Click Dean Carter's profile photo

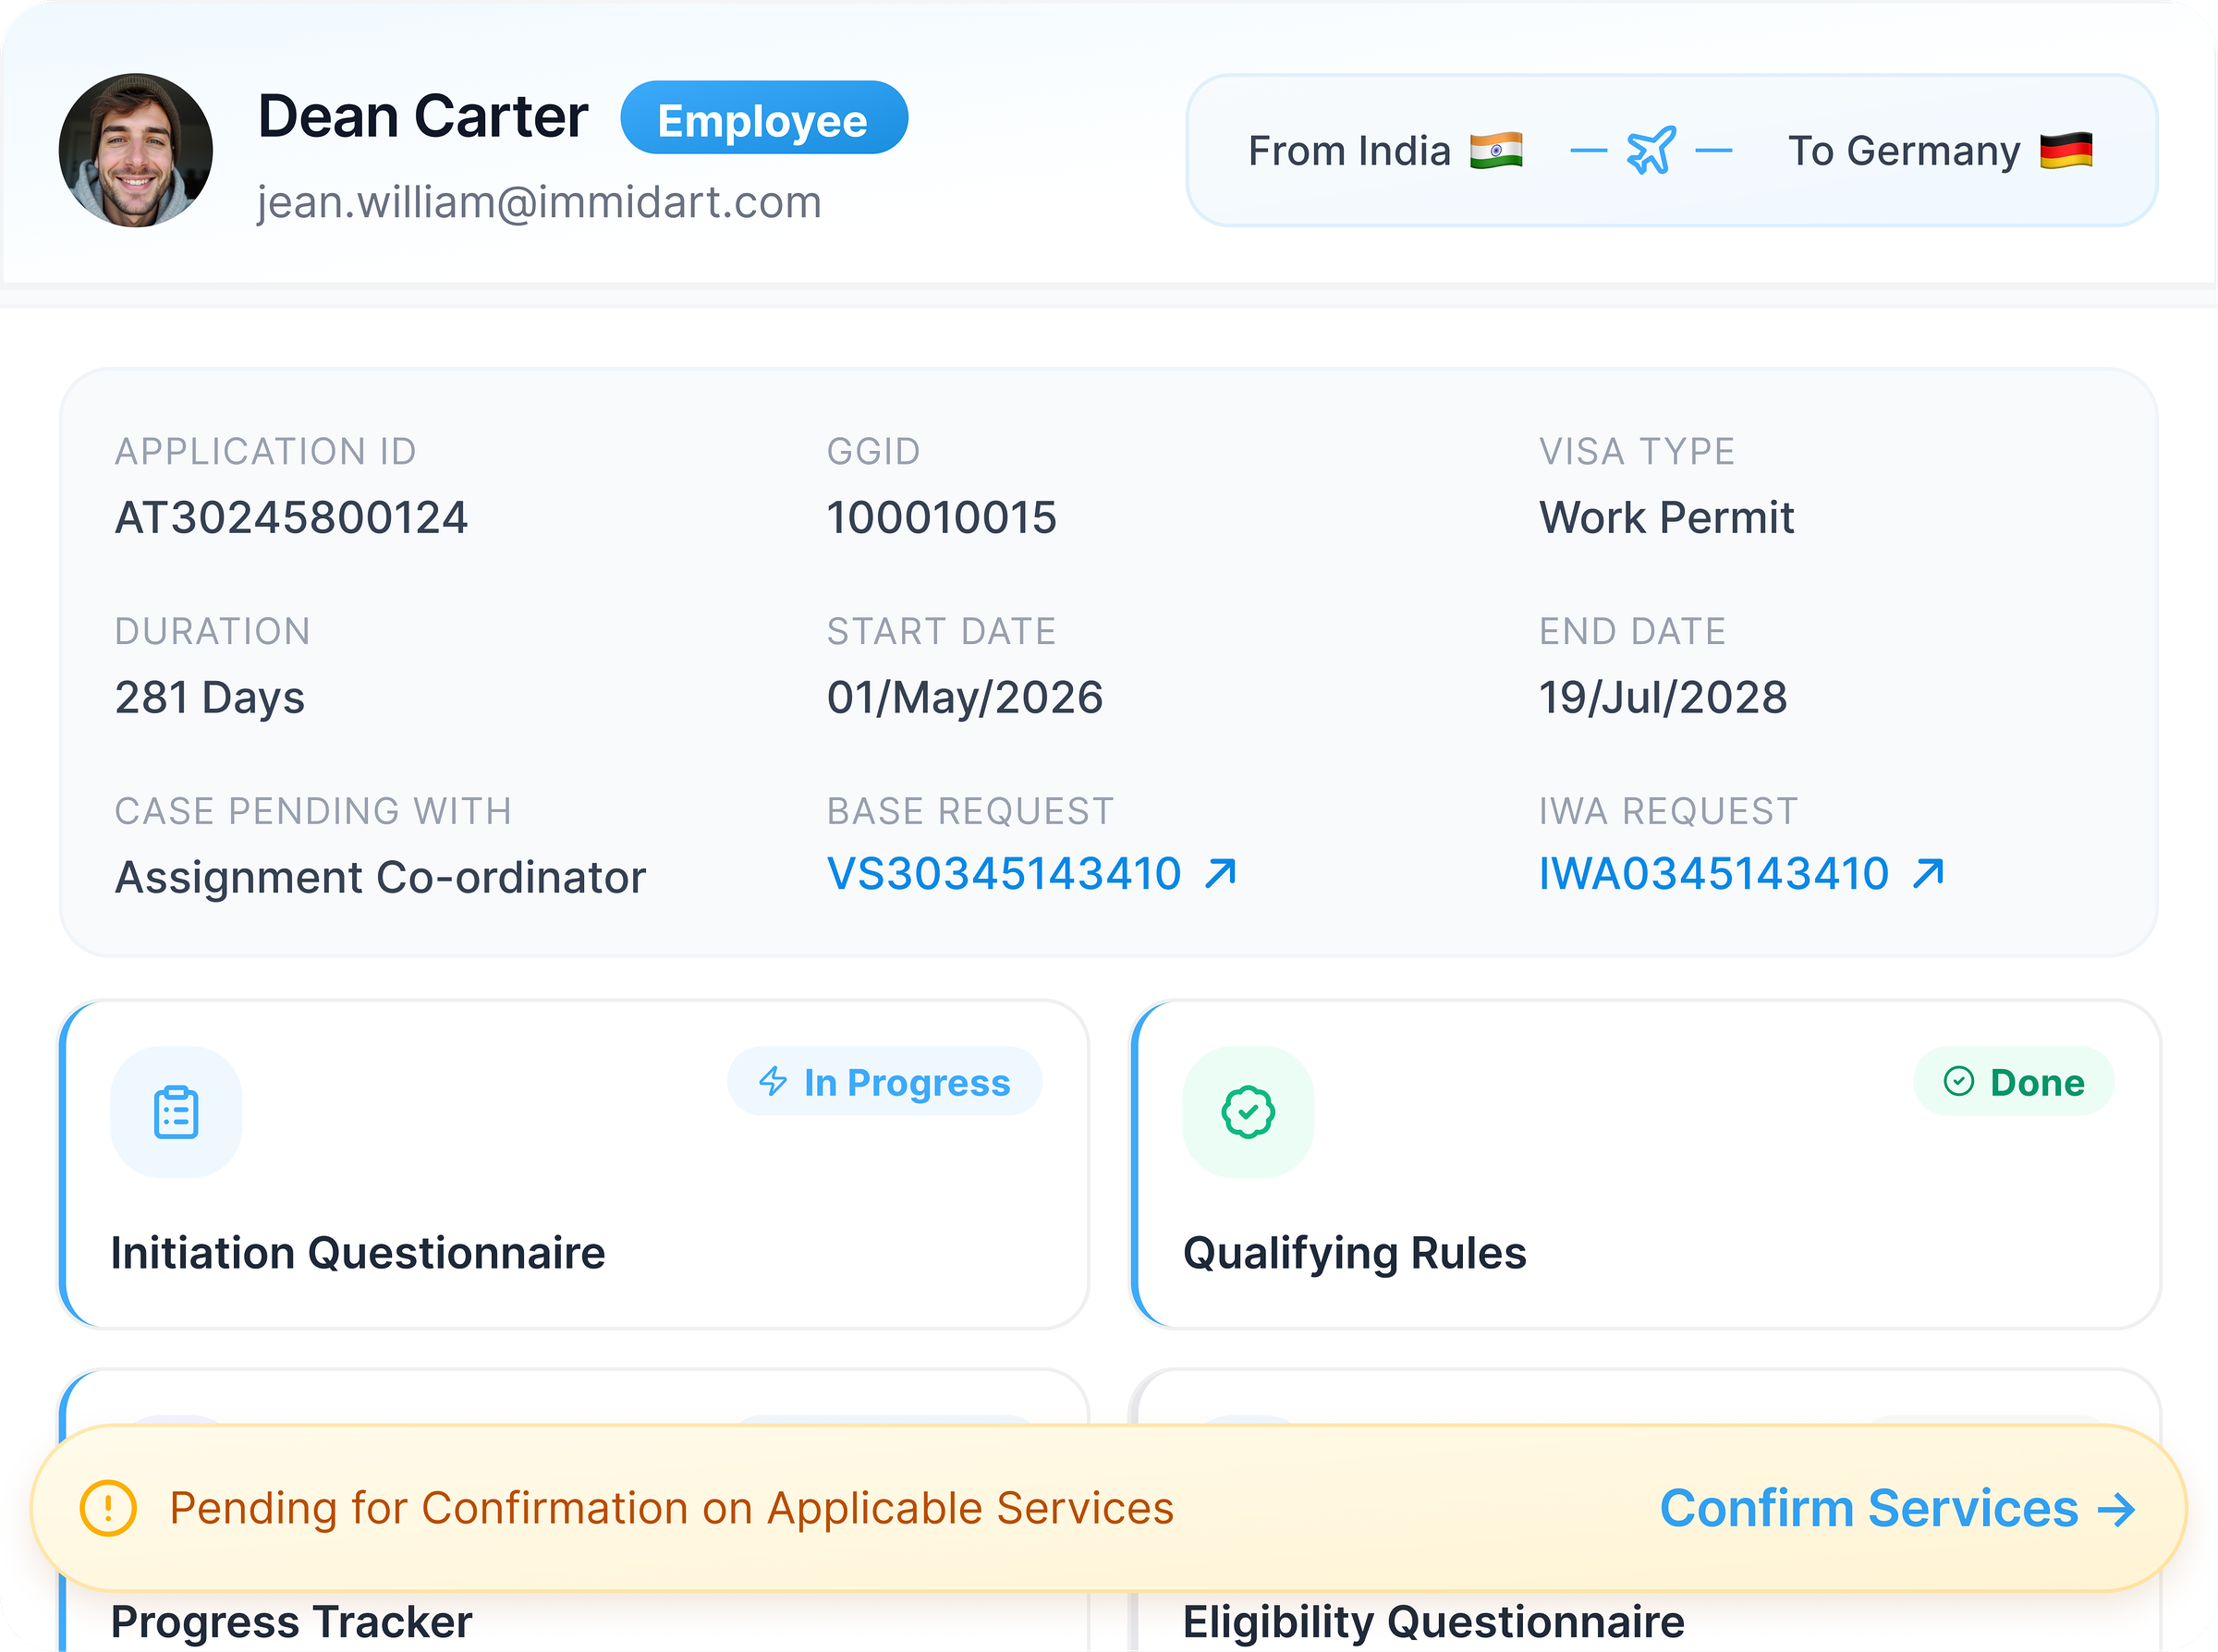pos(136,150)
